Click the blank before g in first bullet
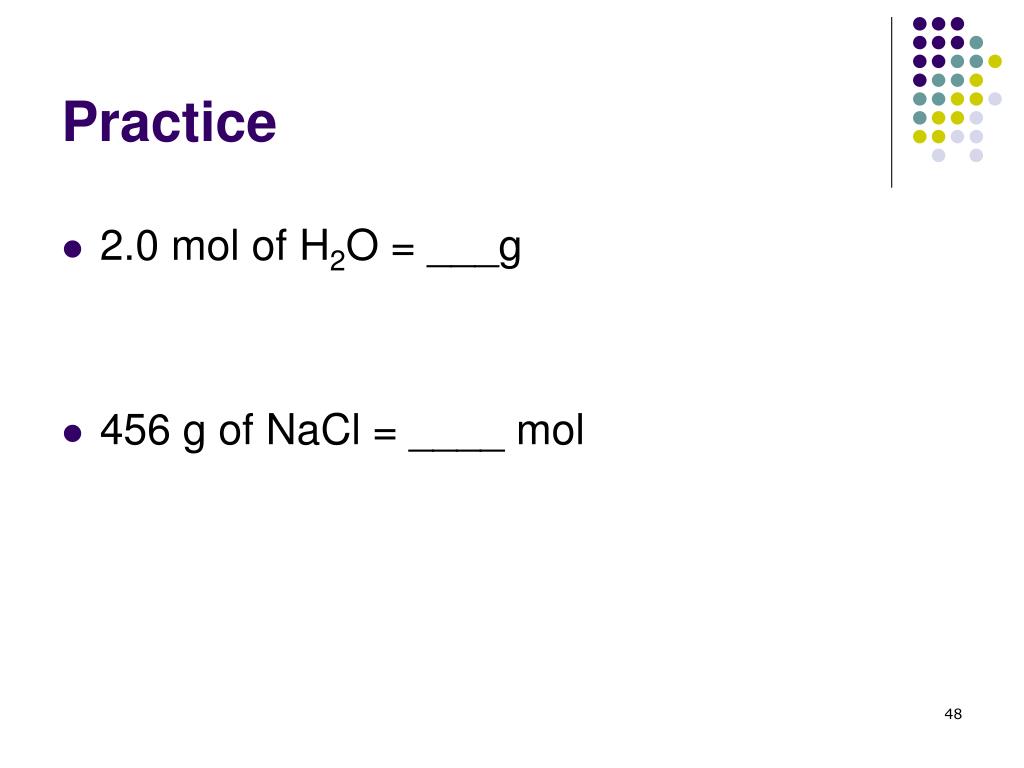Viewport: 1024px width, 768px height. click(x=462, y=264)
